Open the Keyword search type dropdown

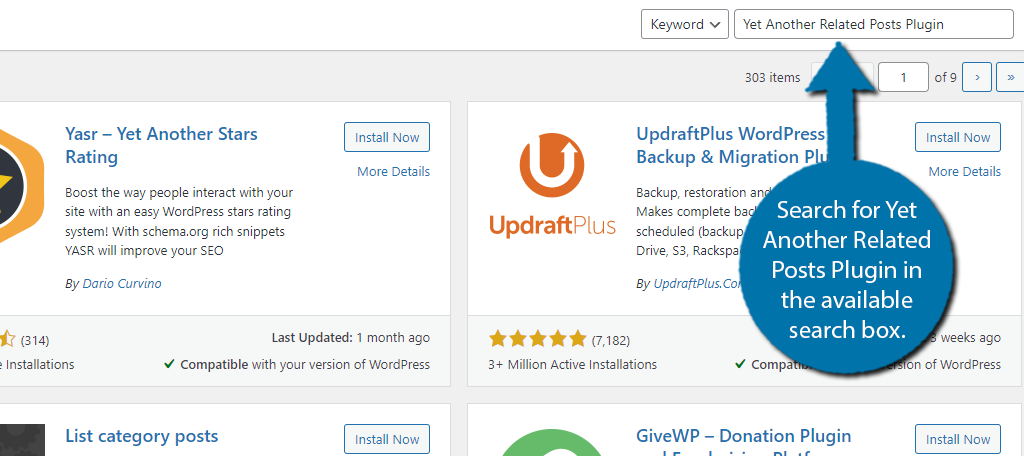point(684,24)
